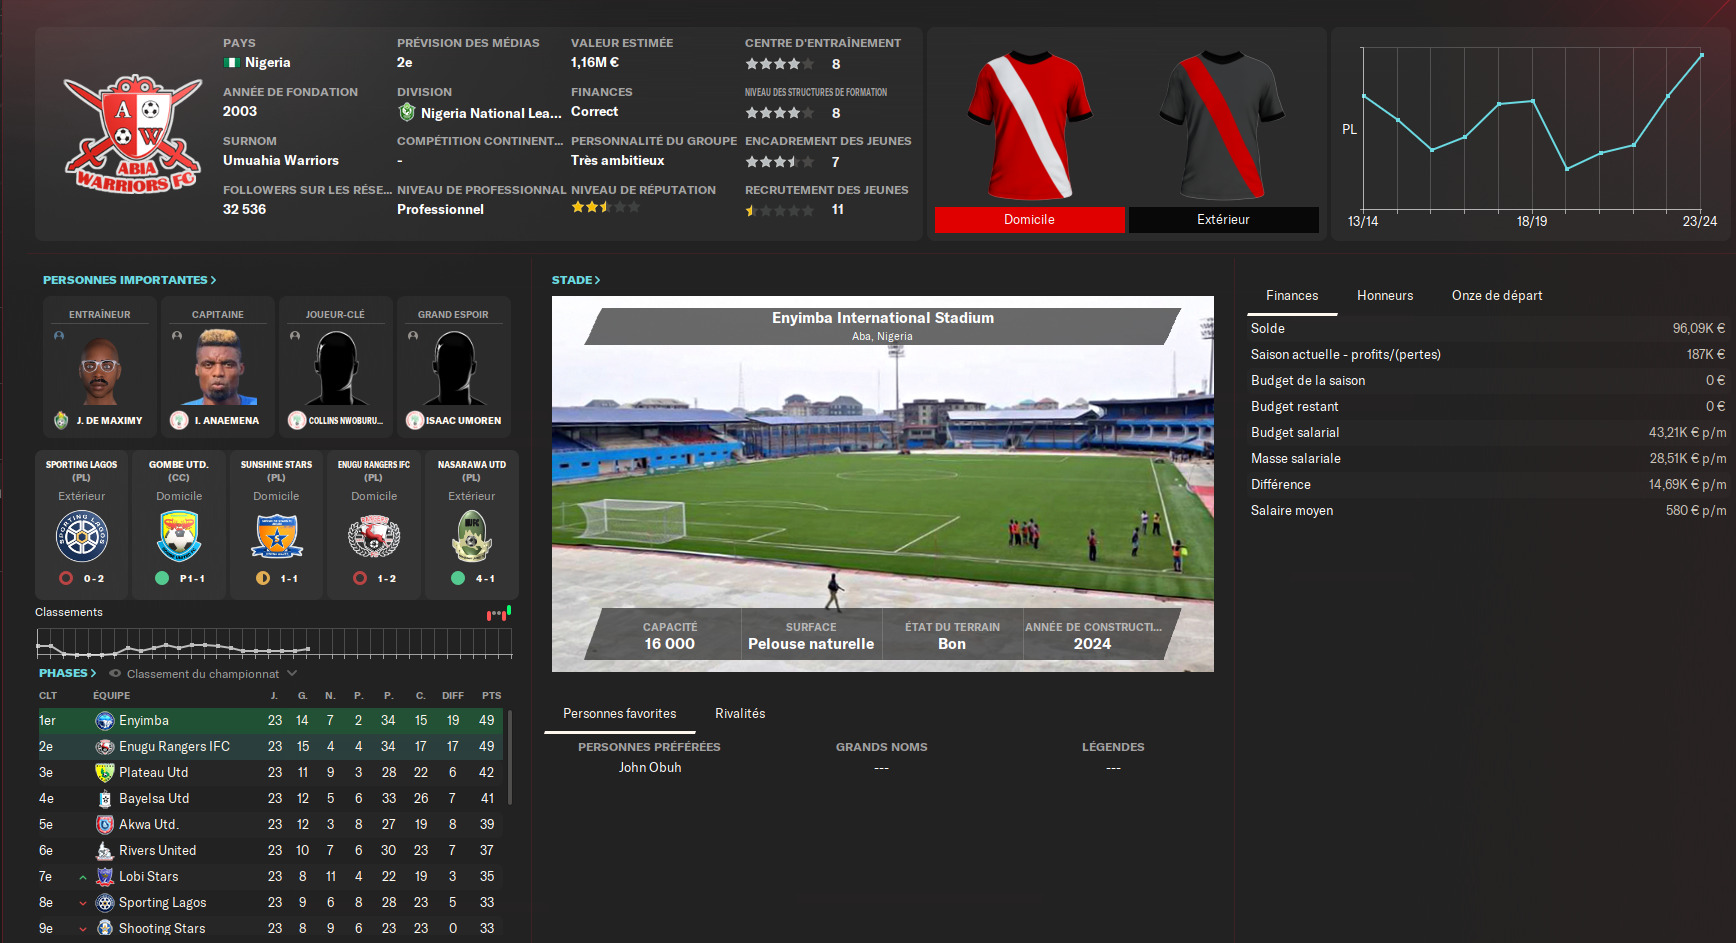Click the Nigeria National League division logo
The image size is (1736, 943).
click(407, 113)
